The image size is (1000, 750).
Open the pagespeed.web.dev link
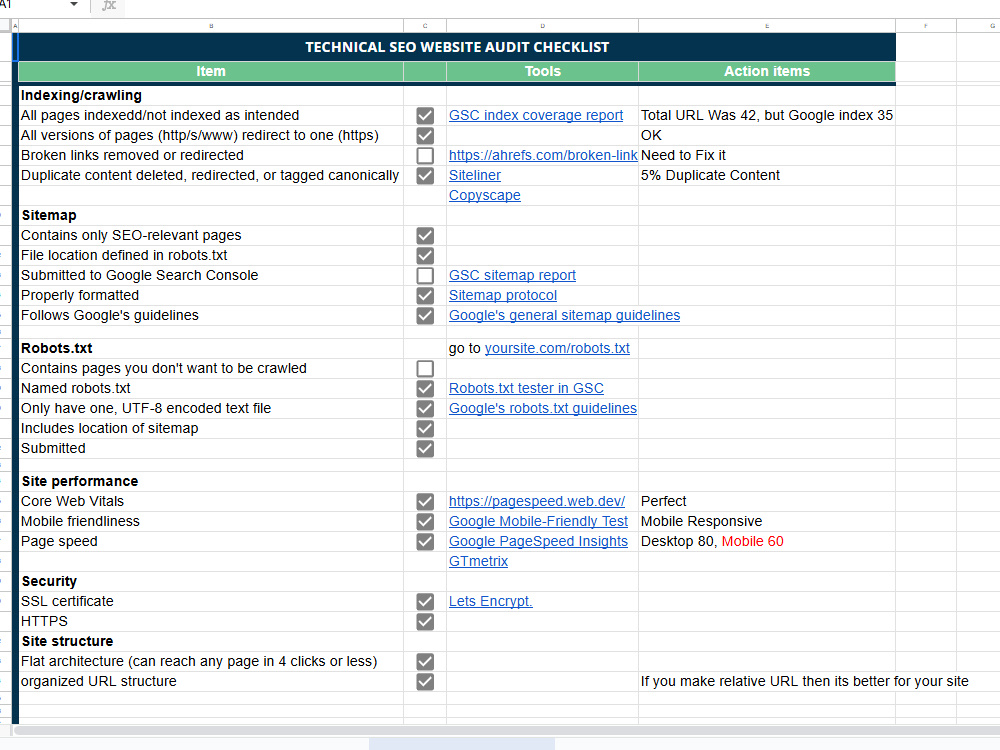537,501
